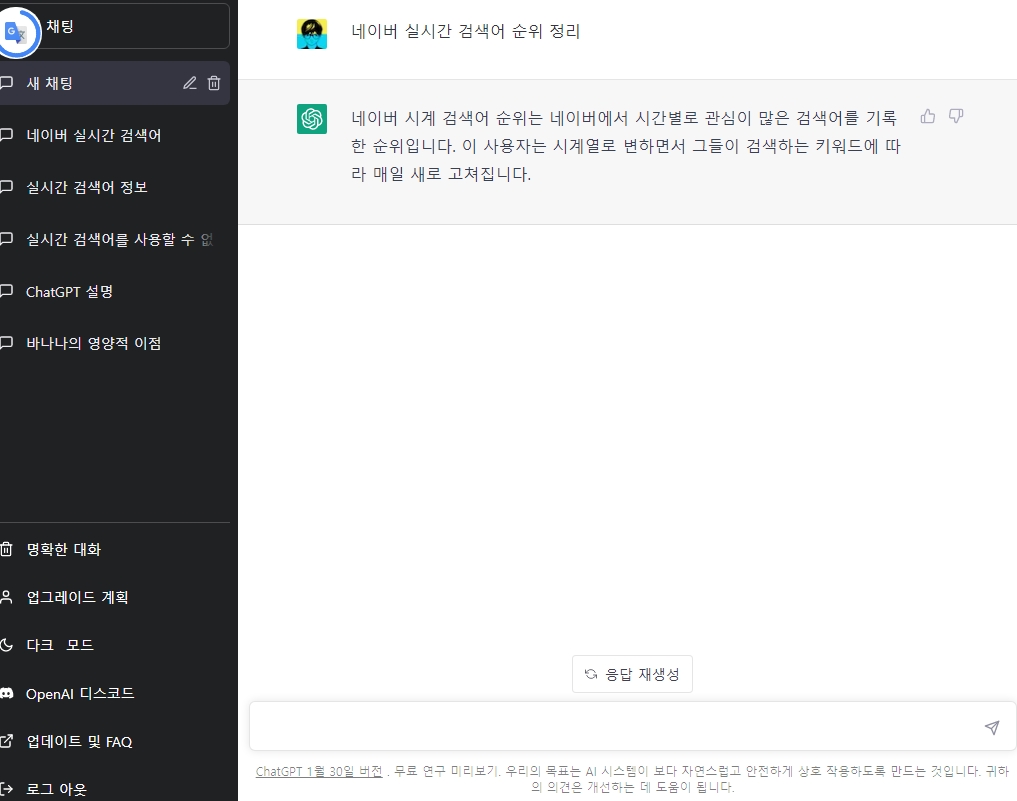Focus the message input box
Screen dimensions: 1017x801
click(632, 726)
